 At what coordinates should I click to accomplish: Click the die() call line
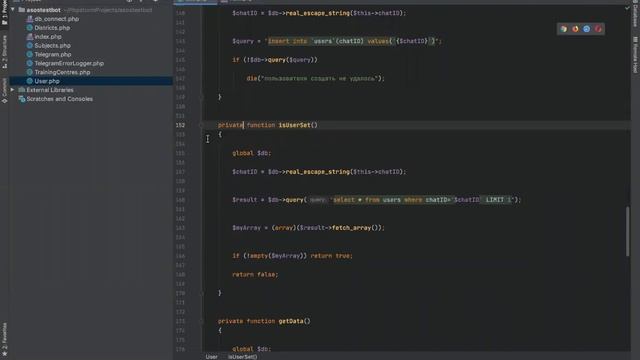315,78
